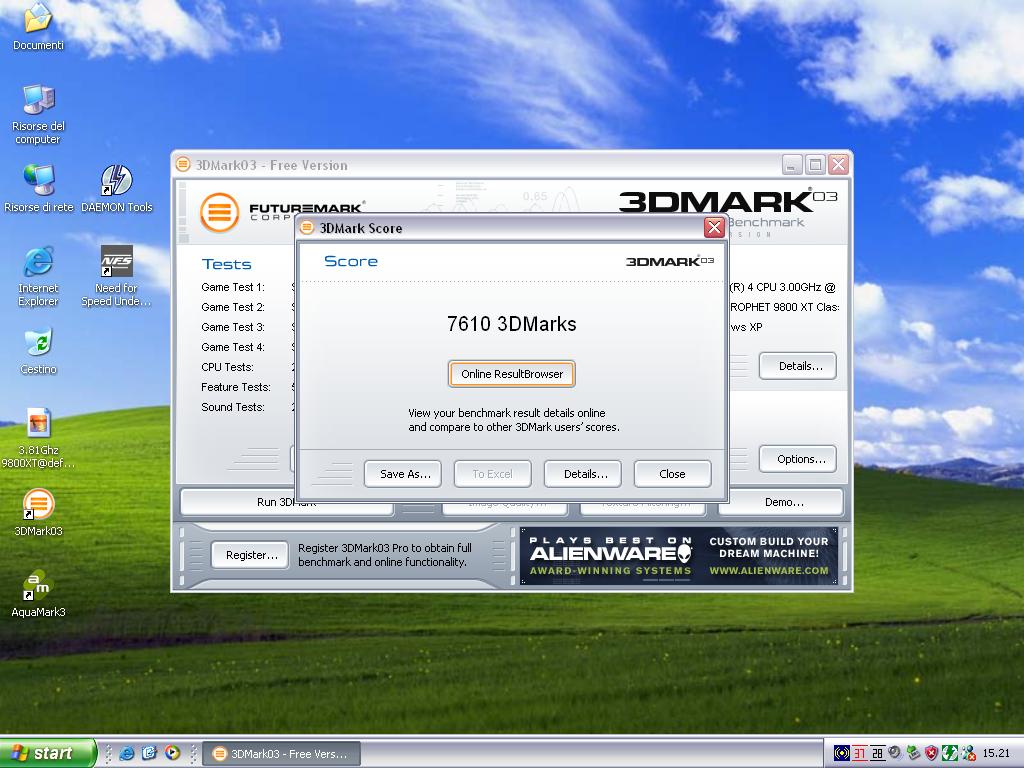Open Options in the 3DMark03 window
The width and height of the screenshot is (1024, 768).
coord(801,459)
